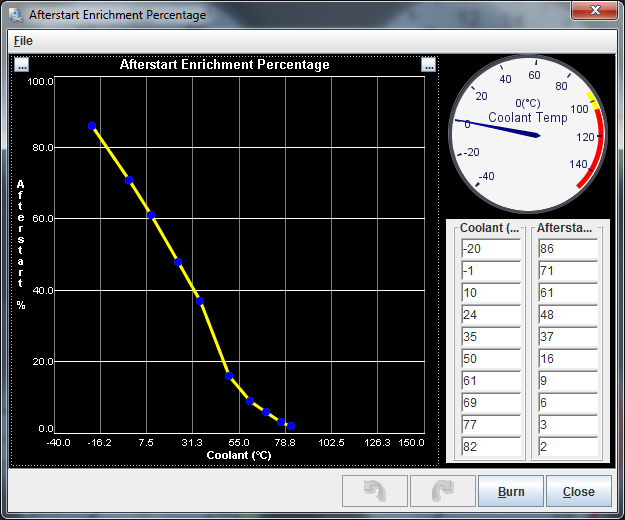Select the afterstart cell with value 86

click(567, 249)
